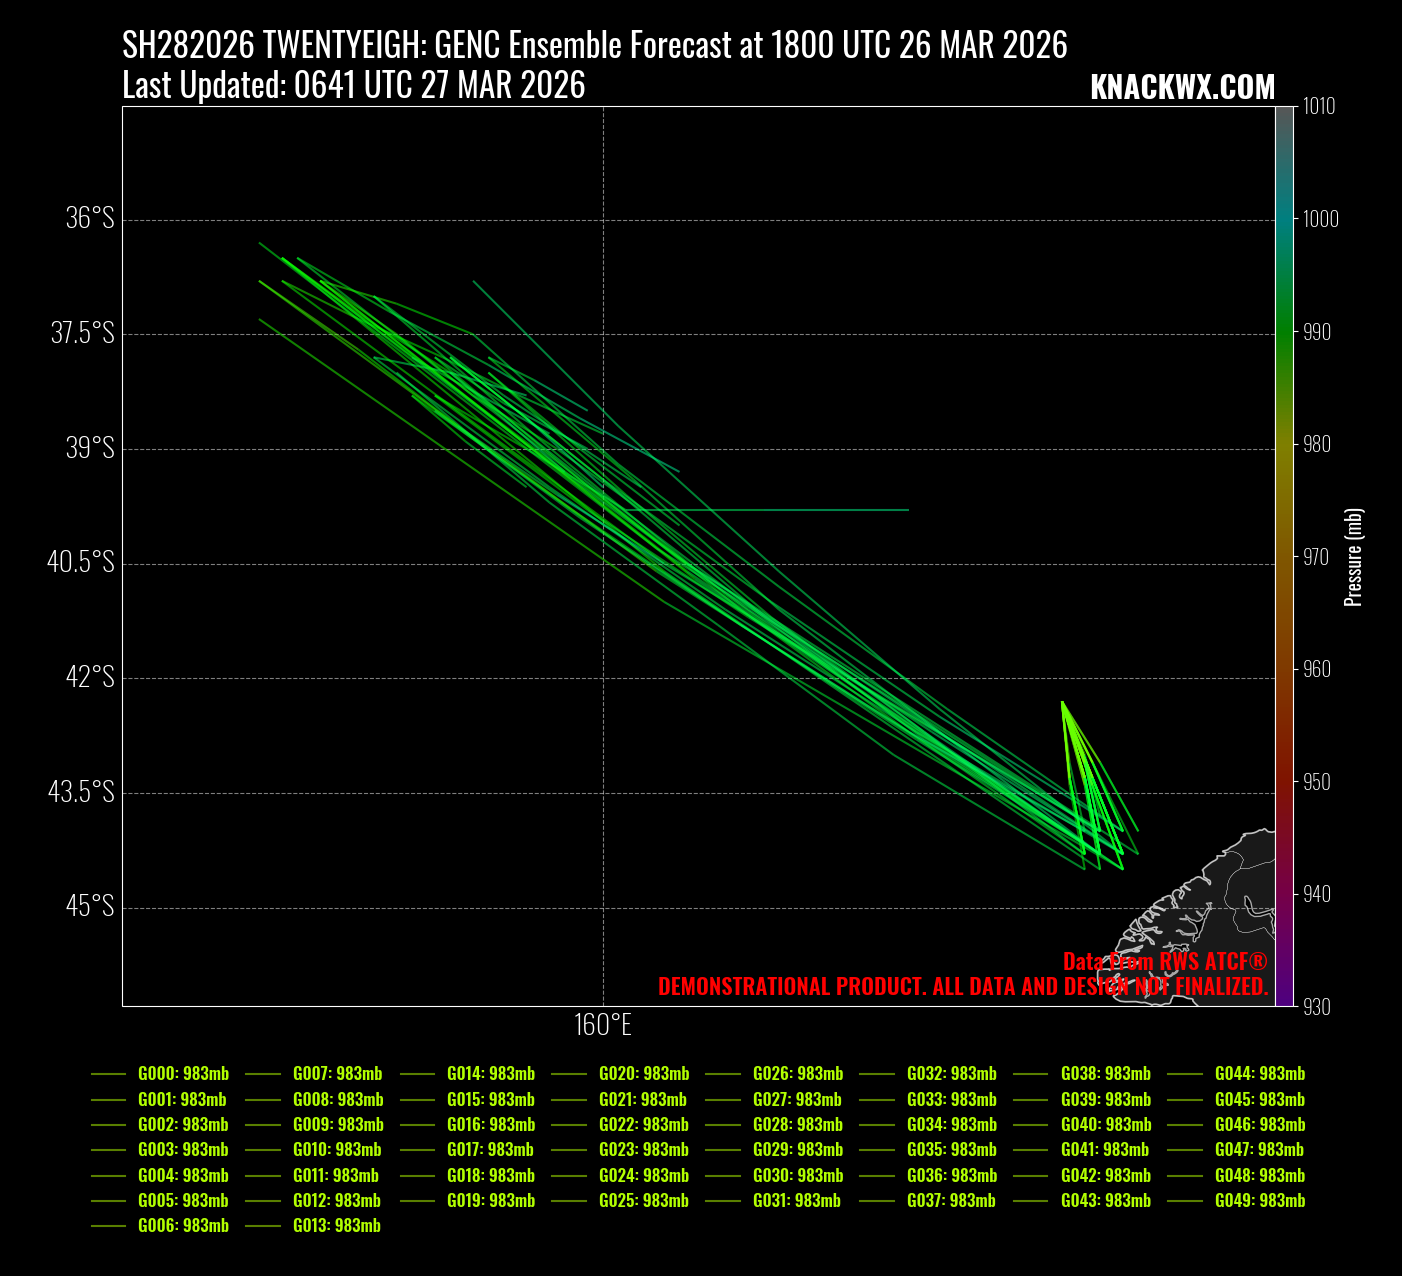The height and width of the screenshot is (1276, 1402).
Task: Click the Data from RWS ATCF text
Action: pos(1164,962)
